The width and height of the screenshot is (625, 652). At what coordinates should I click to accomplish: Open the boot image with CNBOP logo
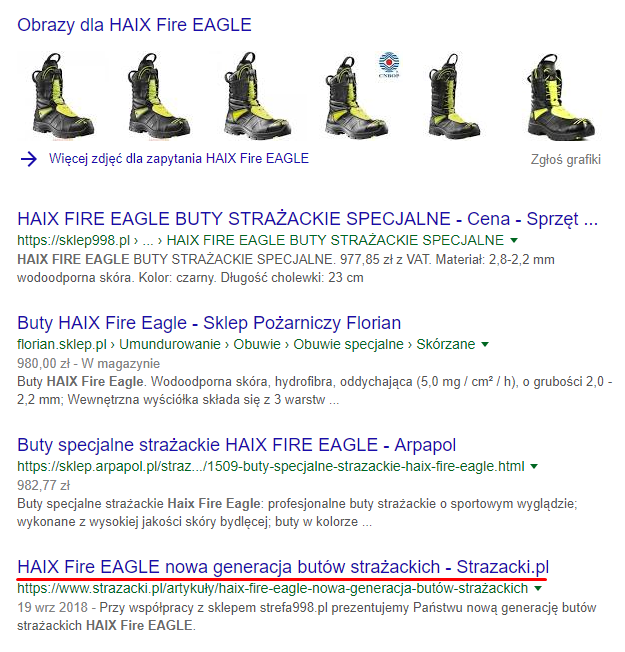[360, 95]
